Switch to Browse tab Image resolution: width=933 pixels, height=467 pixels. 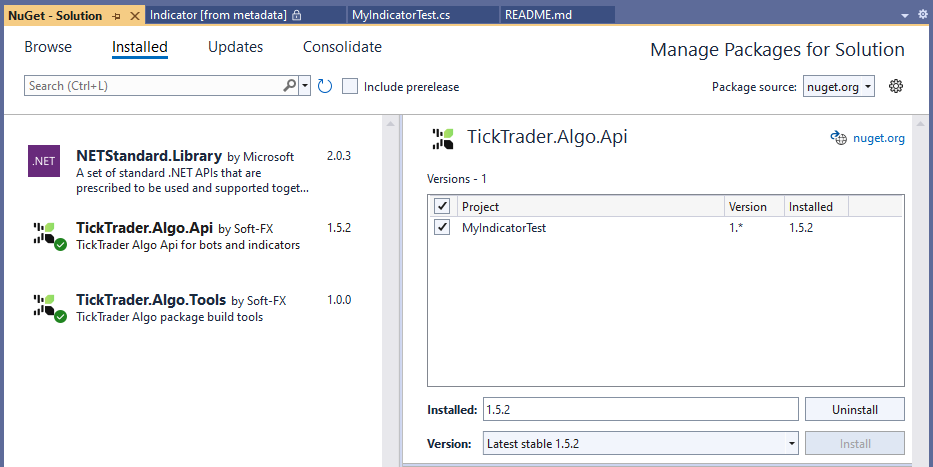point(48,47)
